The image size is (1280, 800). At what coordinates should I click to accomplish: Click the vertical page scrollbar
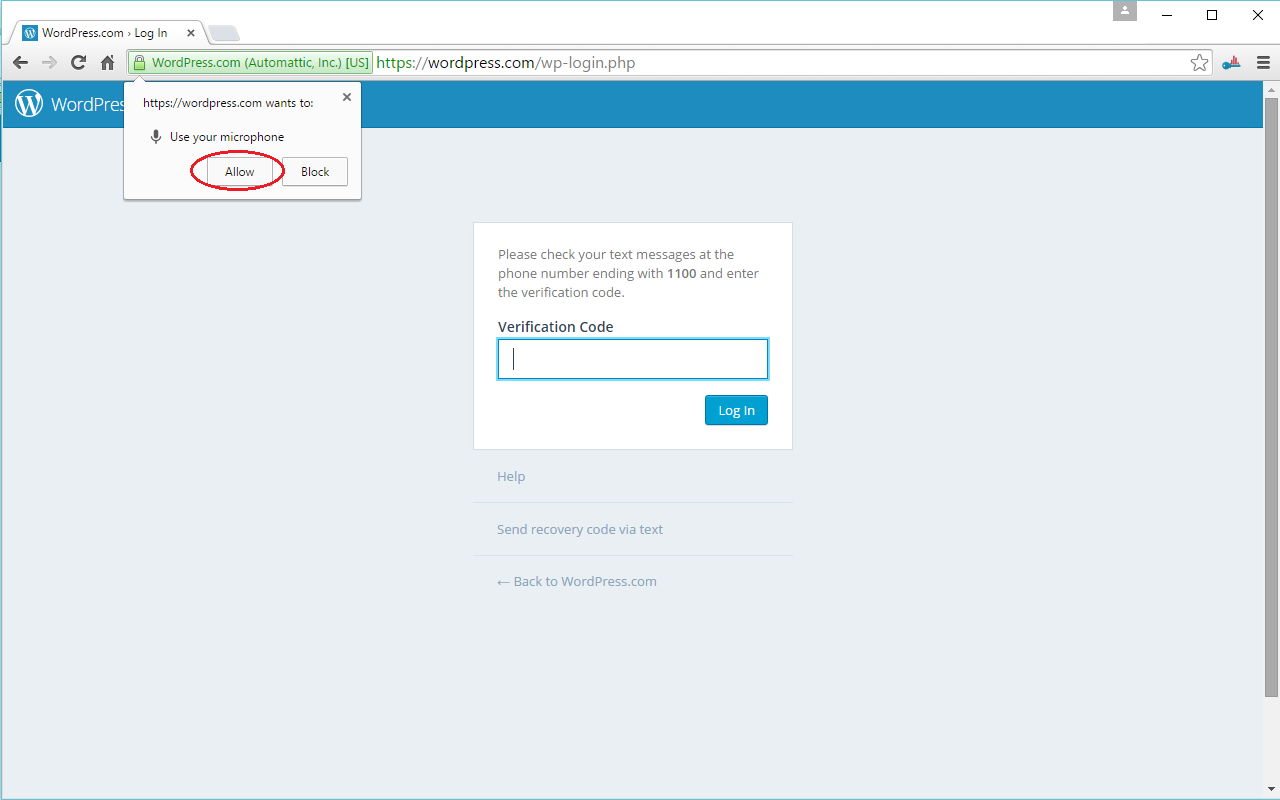pos(1271,397)
